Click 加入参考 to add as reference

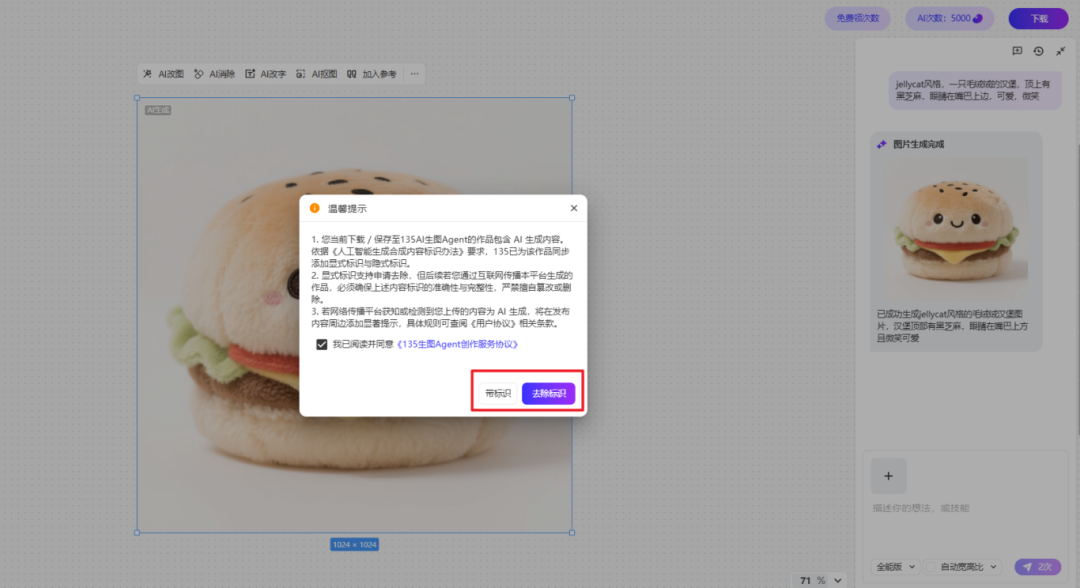coord(372,74)
